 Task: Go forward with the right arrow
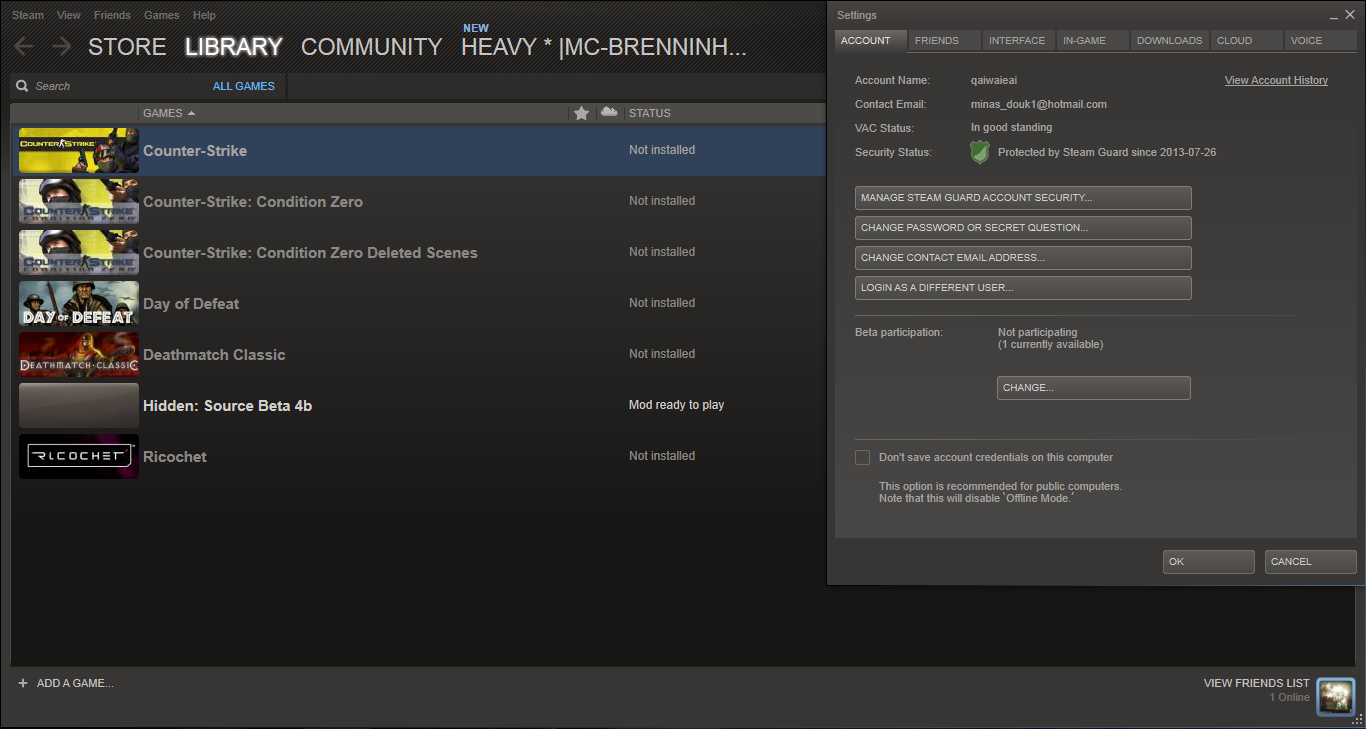coord(61,46)
